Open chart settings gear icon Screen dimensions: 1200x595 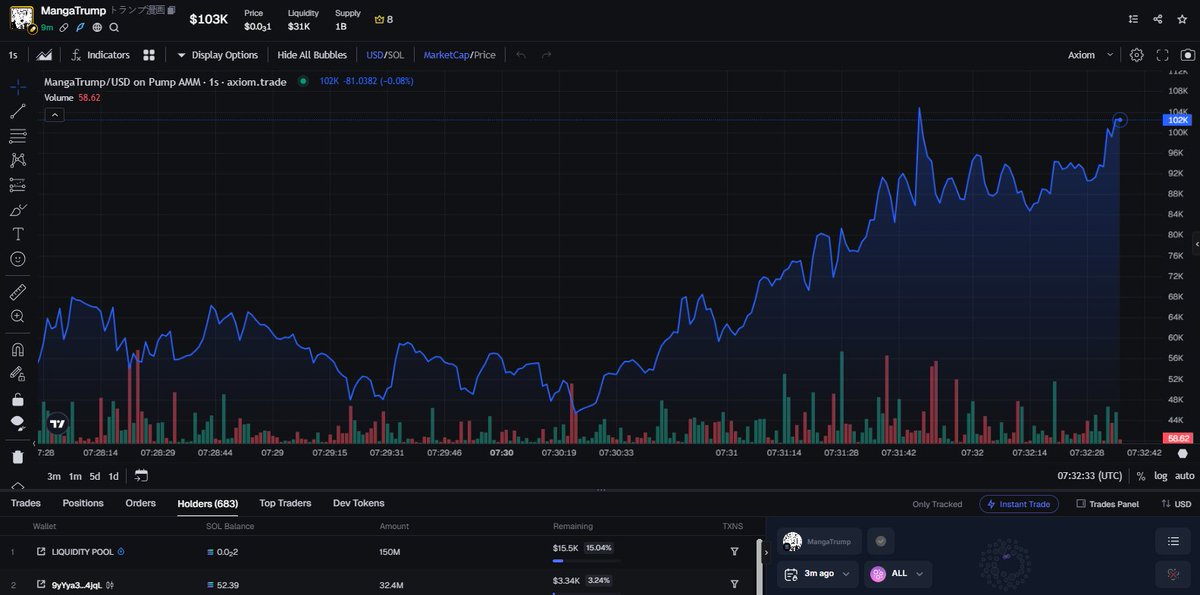(1137, 55)
